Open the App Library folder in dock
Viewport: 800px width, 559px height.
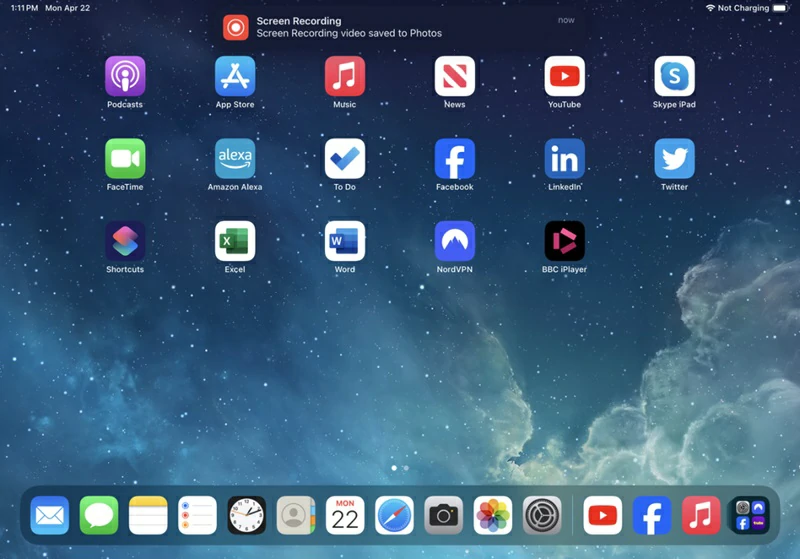coord(751,515)
